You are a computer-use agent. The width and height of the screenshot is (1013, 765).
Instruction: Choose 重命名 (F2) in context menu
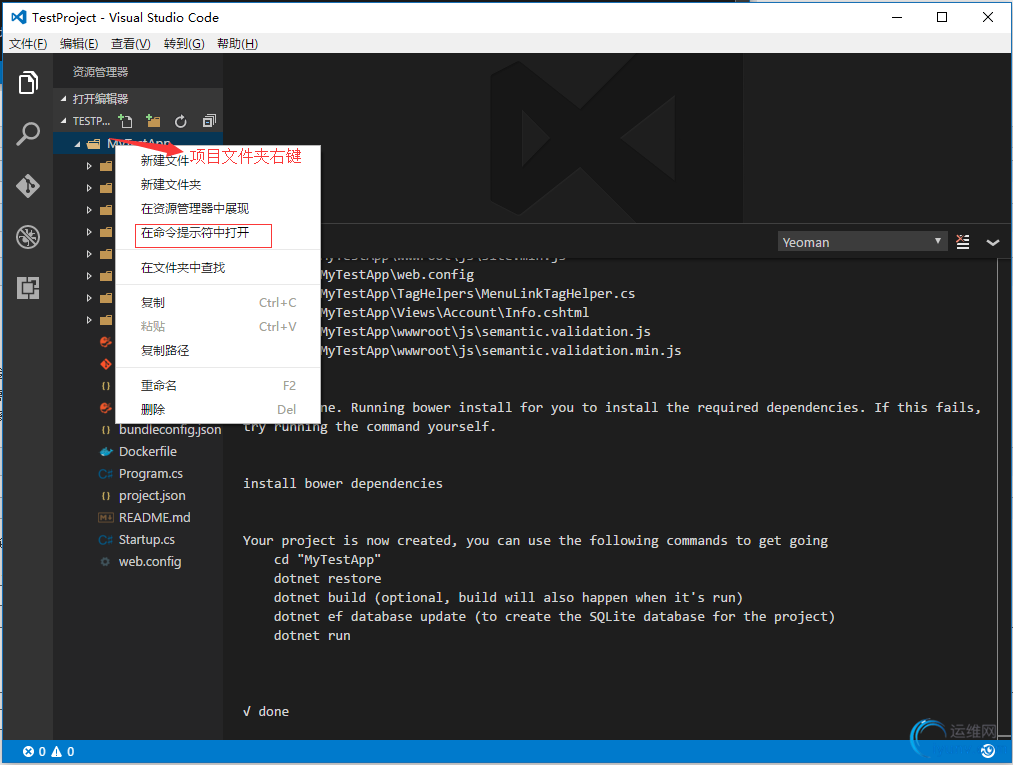[218, 386]
